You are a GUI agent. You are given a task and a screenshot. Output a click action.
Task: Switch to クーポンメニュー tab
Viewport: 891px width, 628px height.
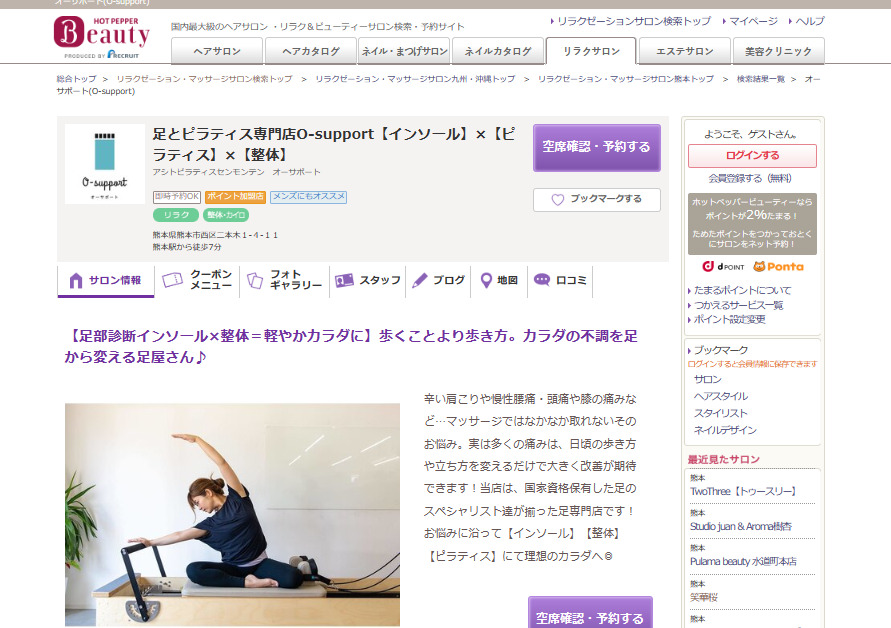pyautogui.click(x=197, y=280)
